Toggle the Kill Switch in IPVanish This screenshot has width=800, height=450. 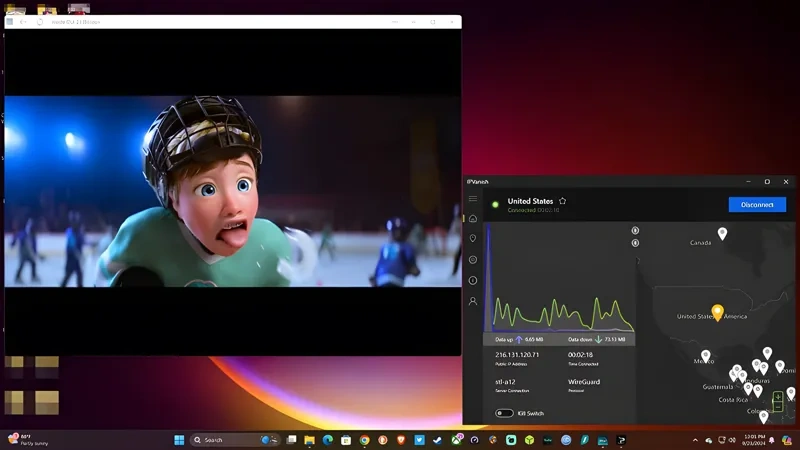(504, 413)
